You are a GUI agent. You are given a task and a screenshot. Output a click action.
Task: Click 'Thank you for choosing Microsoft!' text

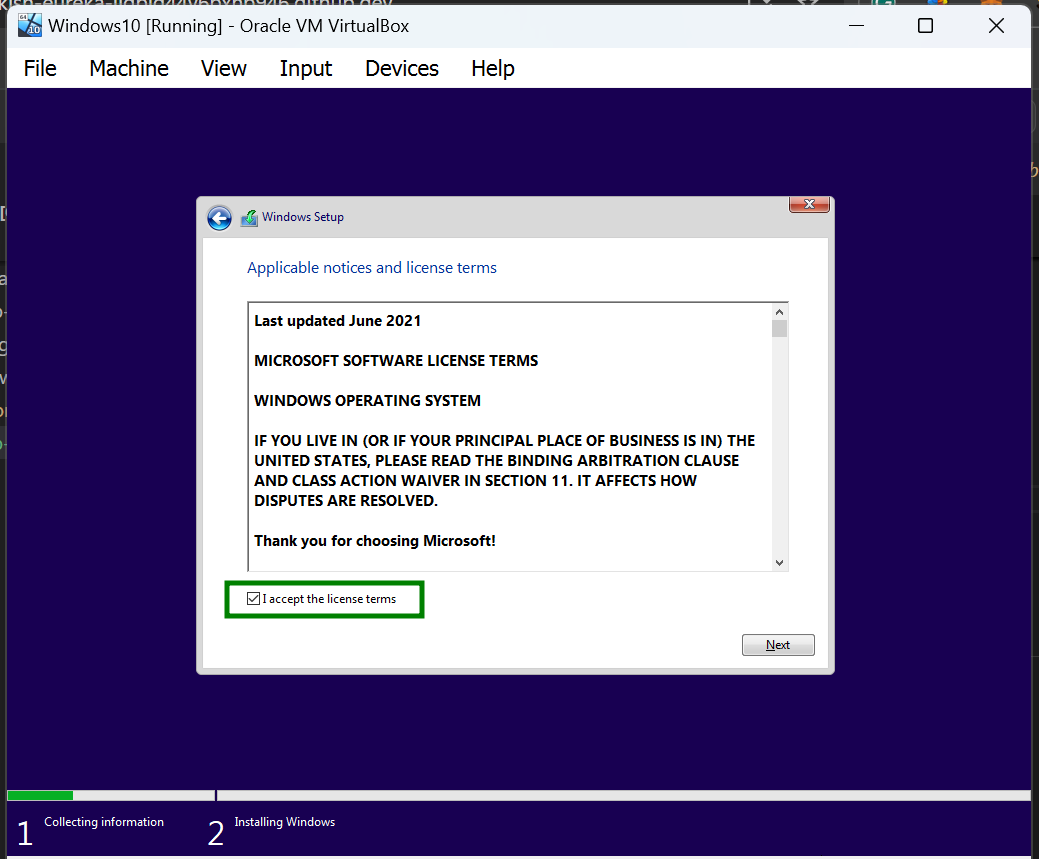click(x=375, y=541)
